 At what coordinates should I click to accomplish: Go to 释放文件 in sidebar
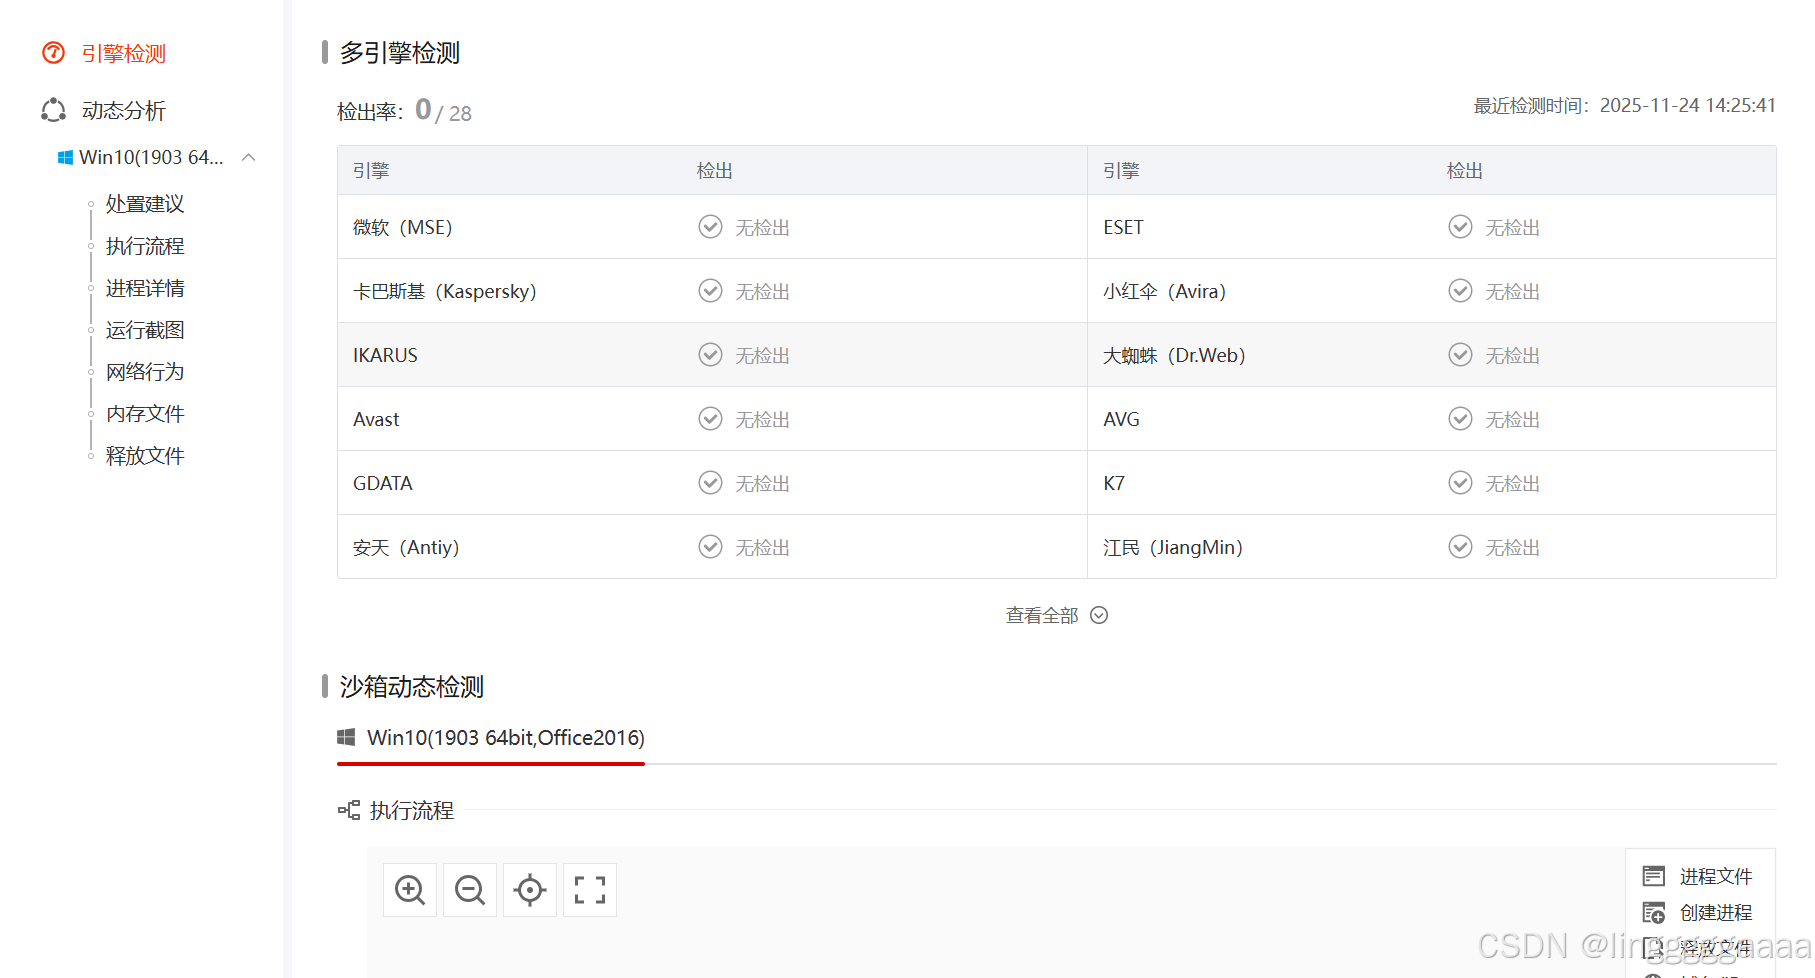pyautogui.click(x=145, y=456)
